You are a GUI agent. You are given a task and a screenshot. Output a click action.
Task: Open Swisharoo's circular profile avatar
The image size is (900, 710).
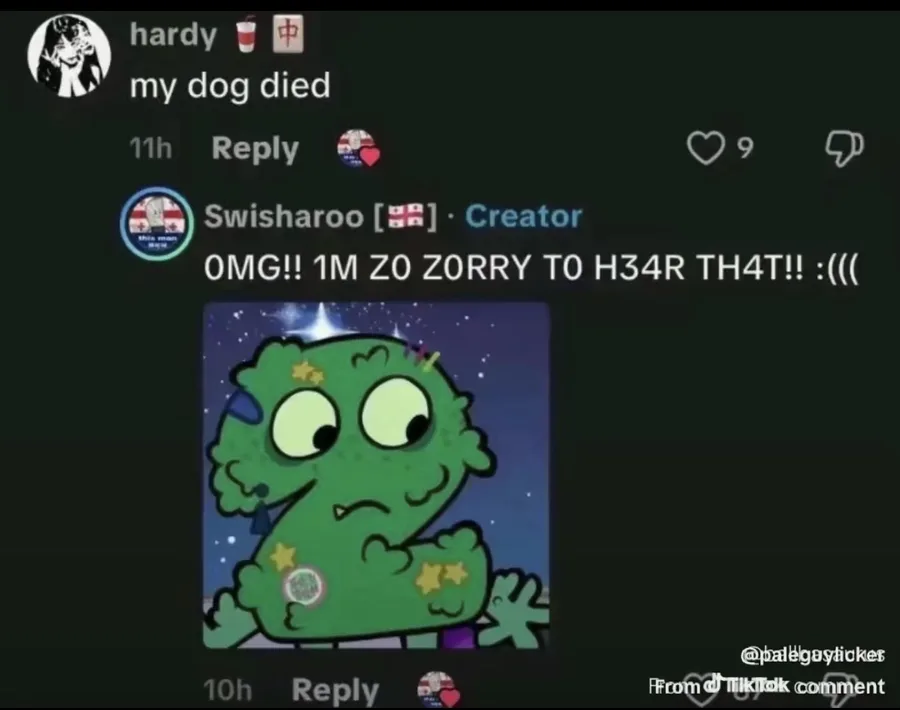(157, 223)
